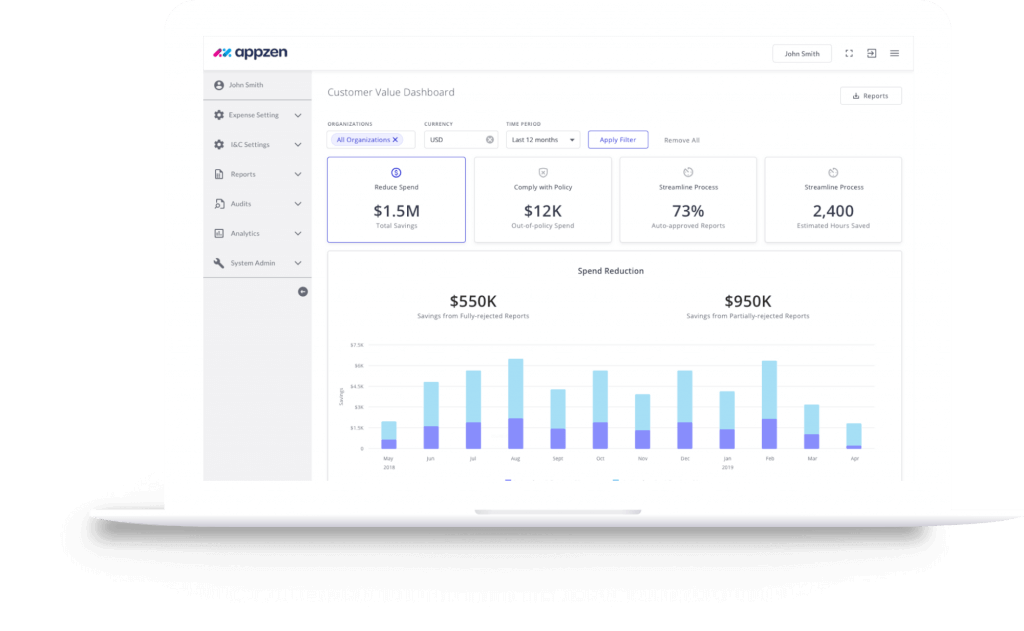Click the Analytics chart icon in sidebar
This screenshot has width=1024, height=631.
pos(218,233)
